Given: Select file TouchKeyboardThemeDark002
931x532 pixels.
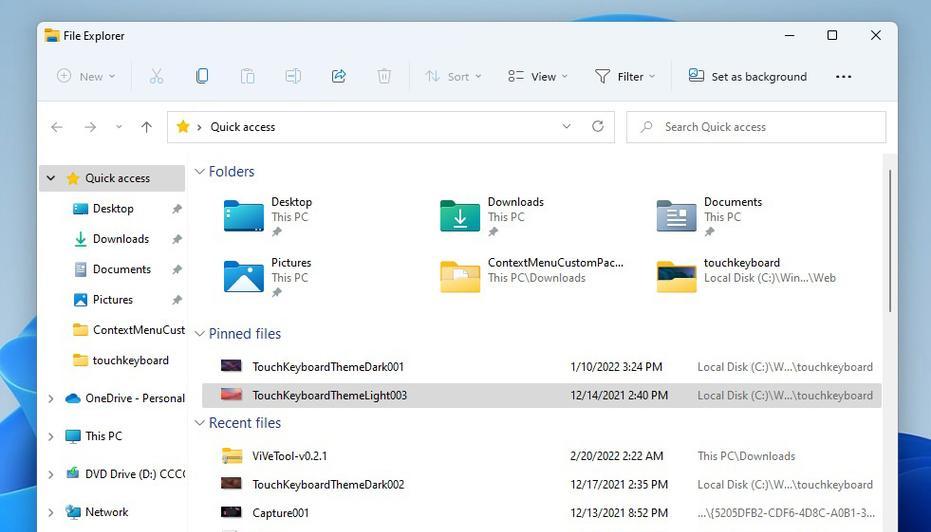Looking at the screenshot, I should coord(542,484).
